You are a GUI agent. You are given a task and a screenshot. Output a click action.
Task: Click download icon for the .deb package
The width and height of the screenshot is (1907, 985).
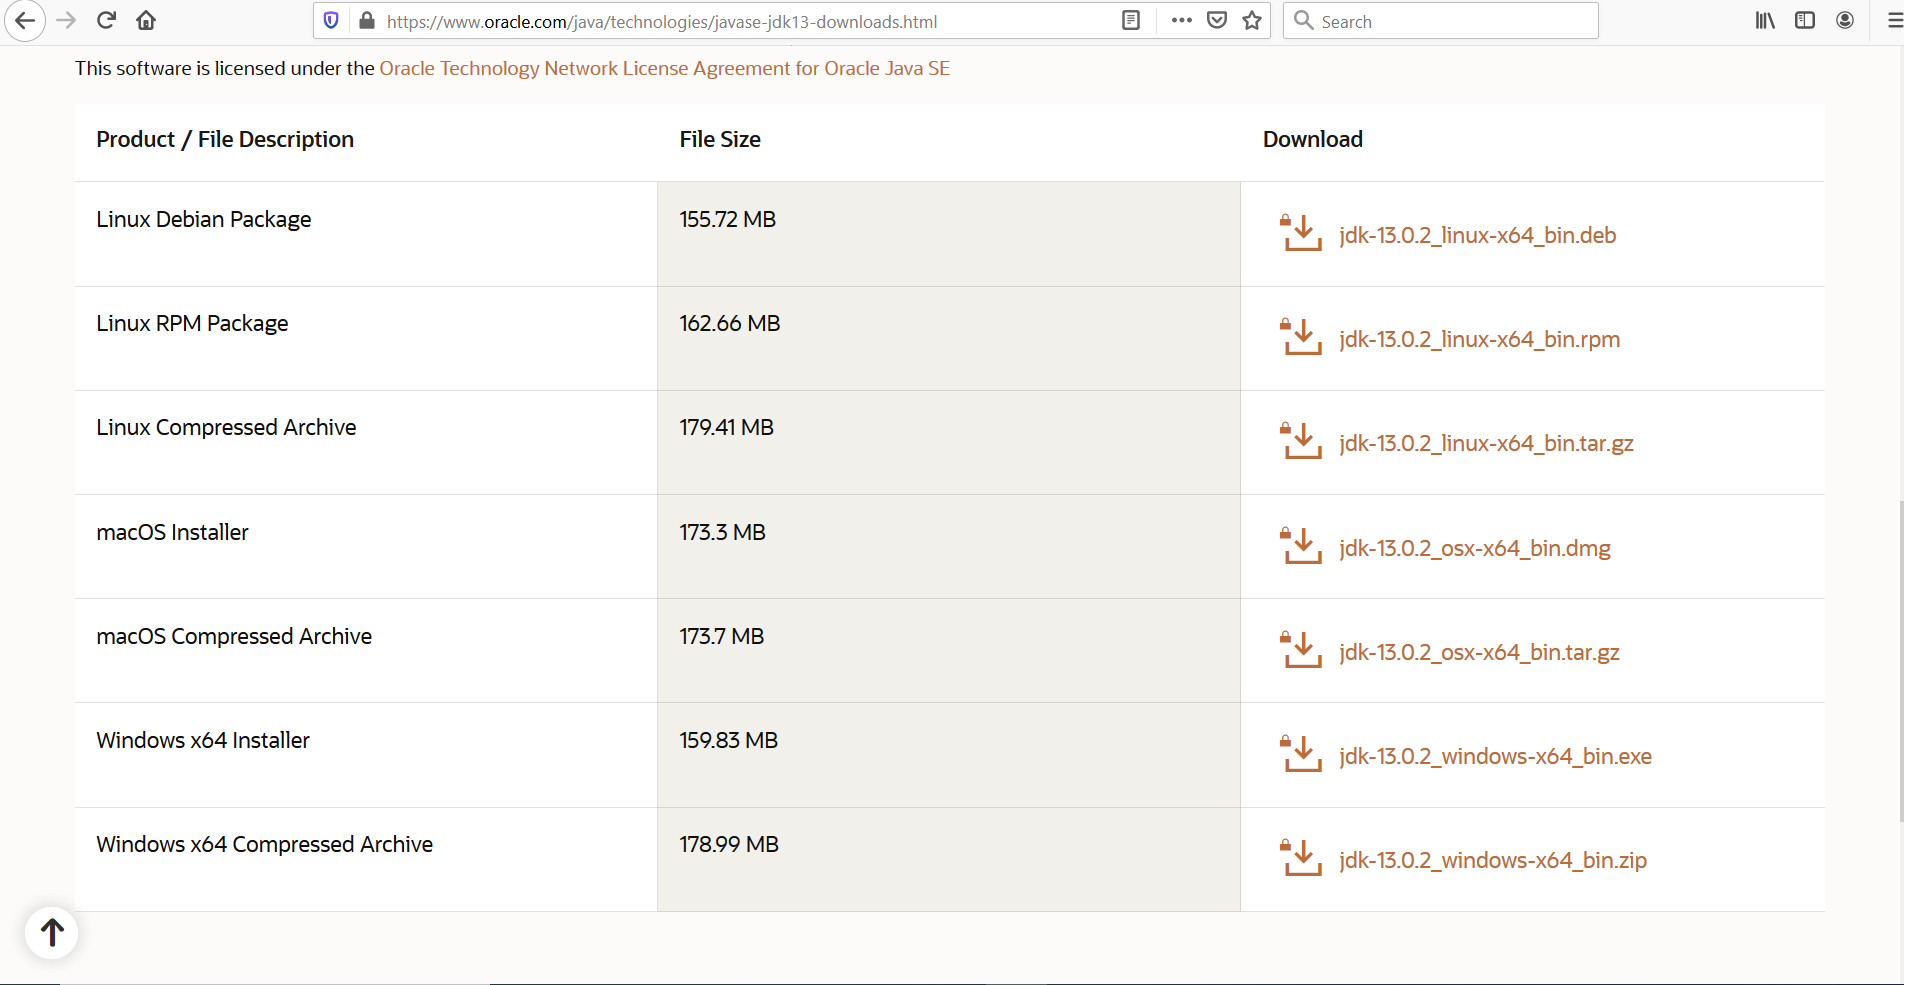[1301, 232]
